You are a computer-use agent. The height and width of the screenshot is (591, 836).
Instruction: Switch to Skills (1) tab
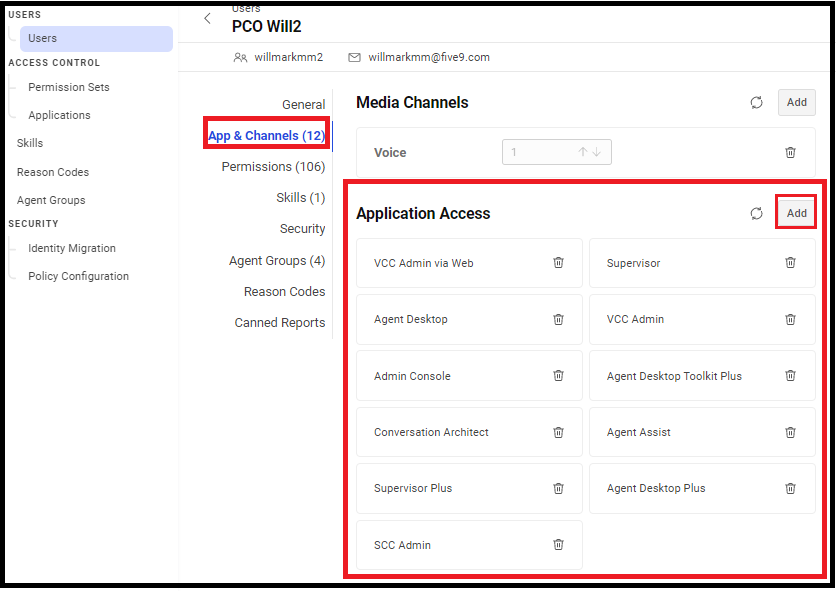coord(301,197)
